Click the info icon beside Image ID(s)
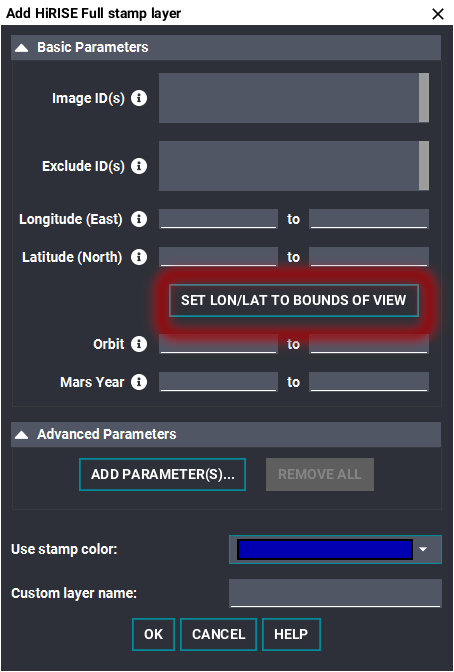This screenshot has width=454, height=672. click(138, 98)
